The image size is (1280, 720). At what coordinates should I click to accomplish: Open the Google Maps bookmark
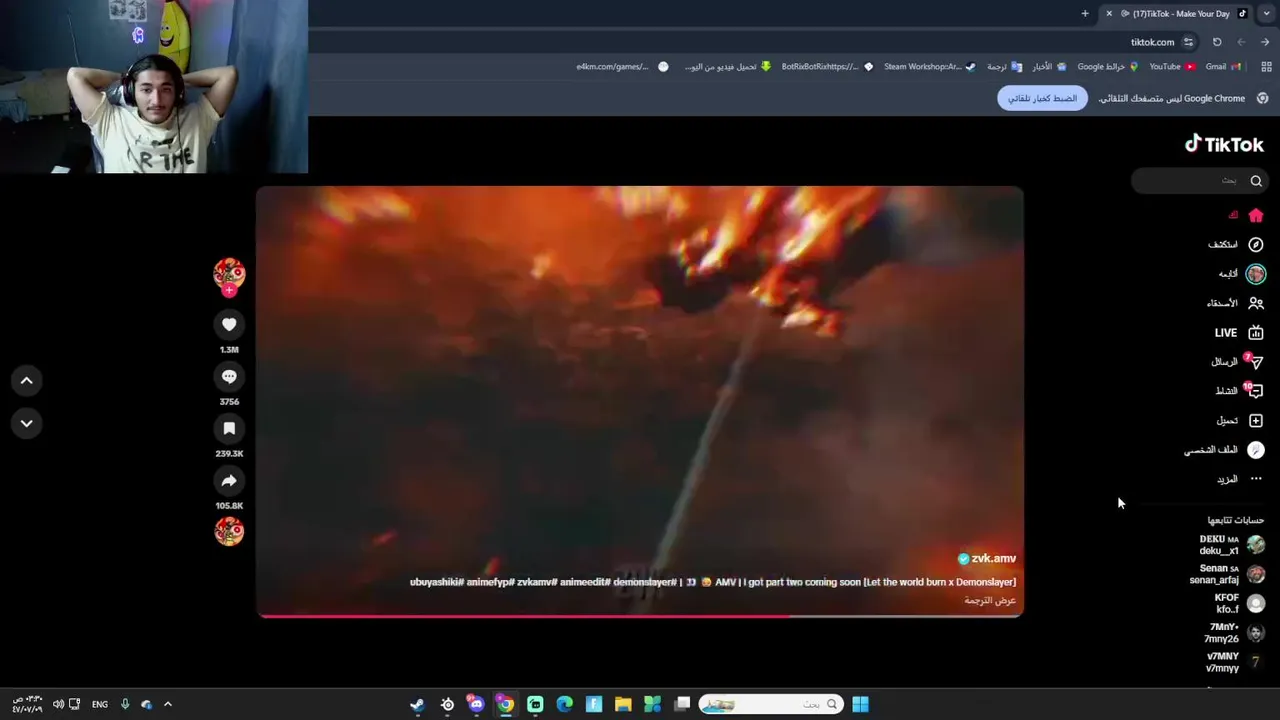[x=1108, y=66]
